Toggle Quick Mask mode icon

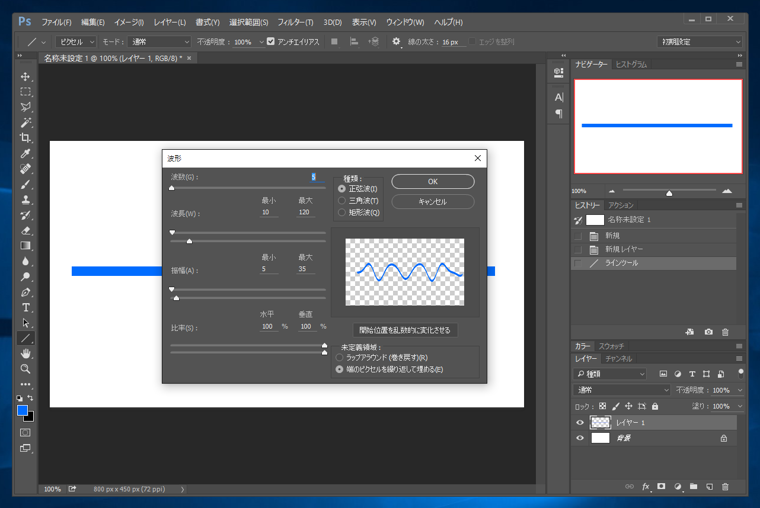[x=25, y=432]
